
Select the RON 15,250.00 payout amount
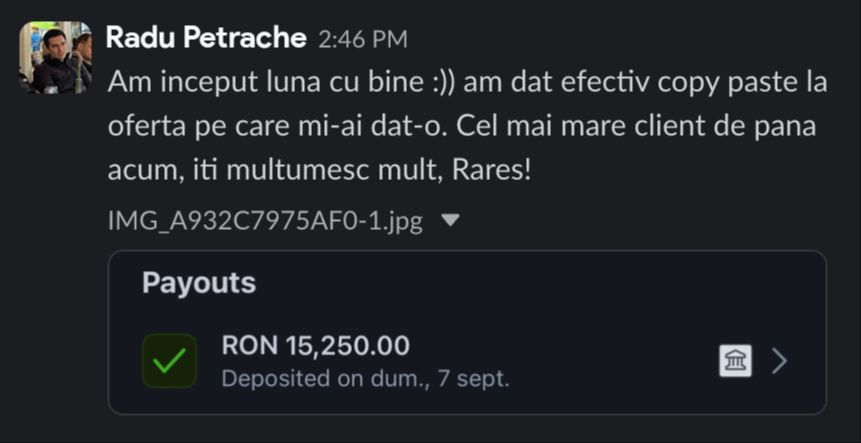(x=315, y=346)
